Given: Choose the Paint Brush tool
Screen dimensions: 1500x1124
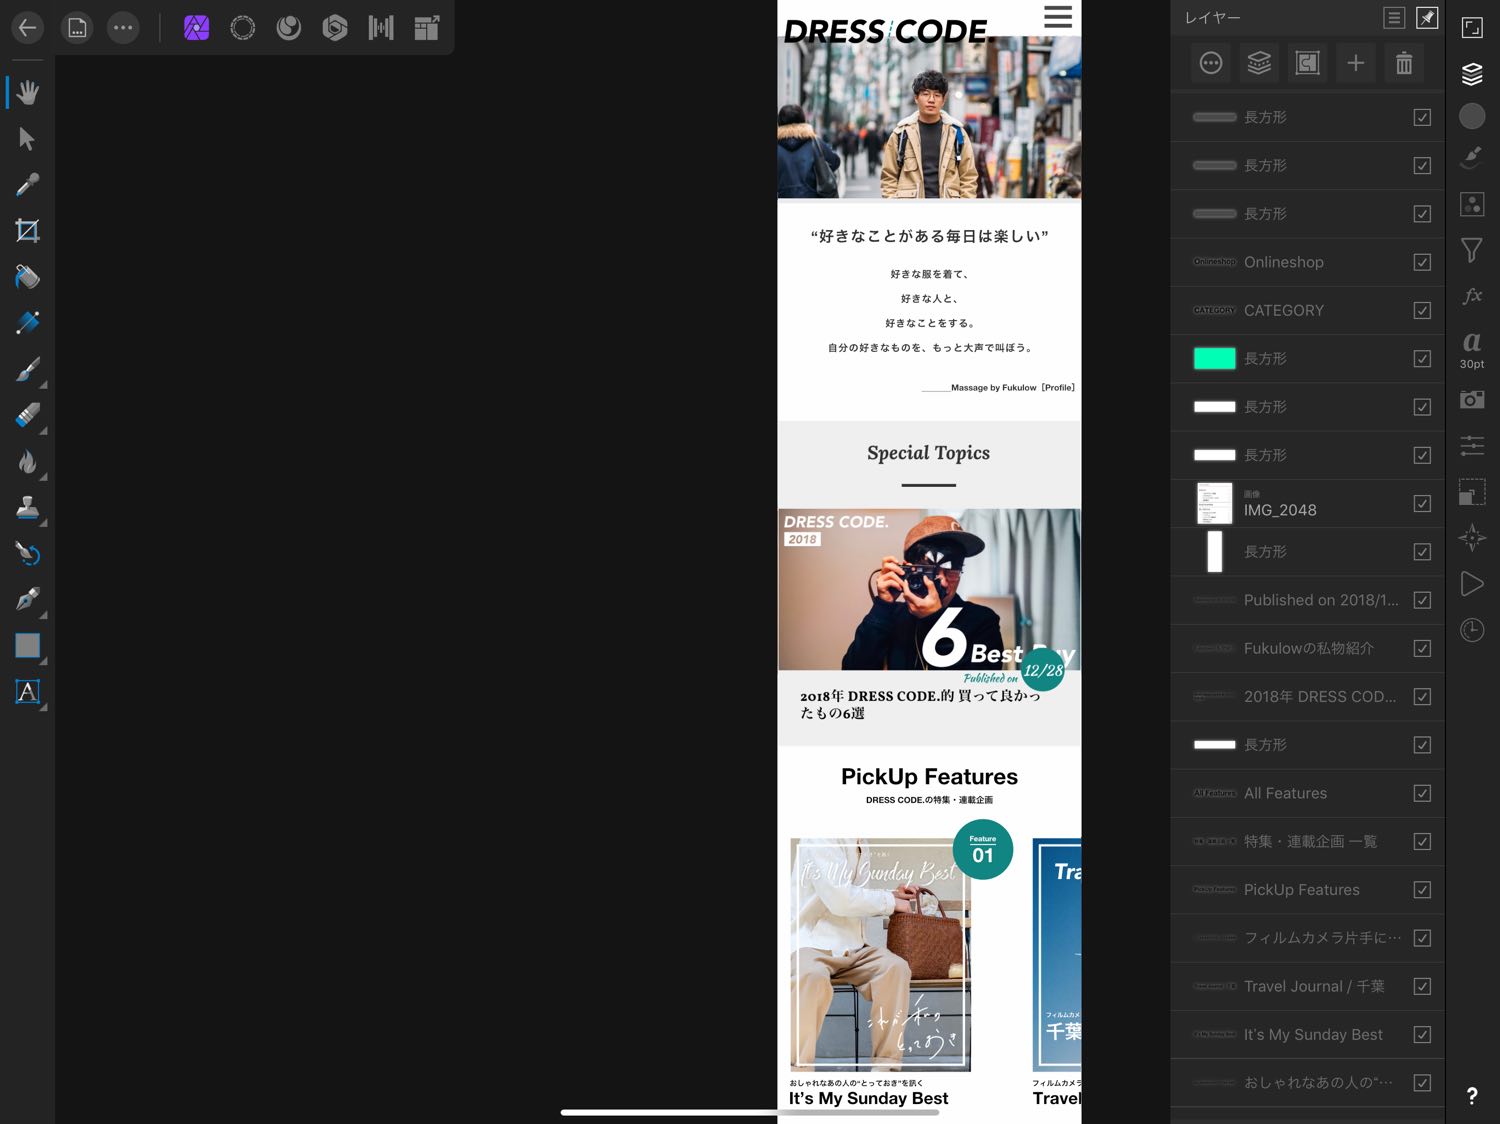Looking at the screenshot, I should pyautogui.click(x=27, y=370).
